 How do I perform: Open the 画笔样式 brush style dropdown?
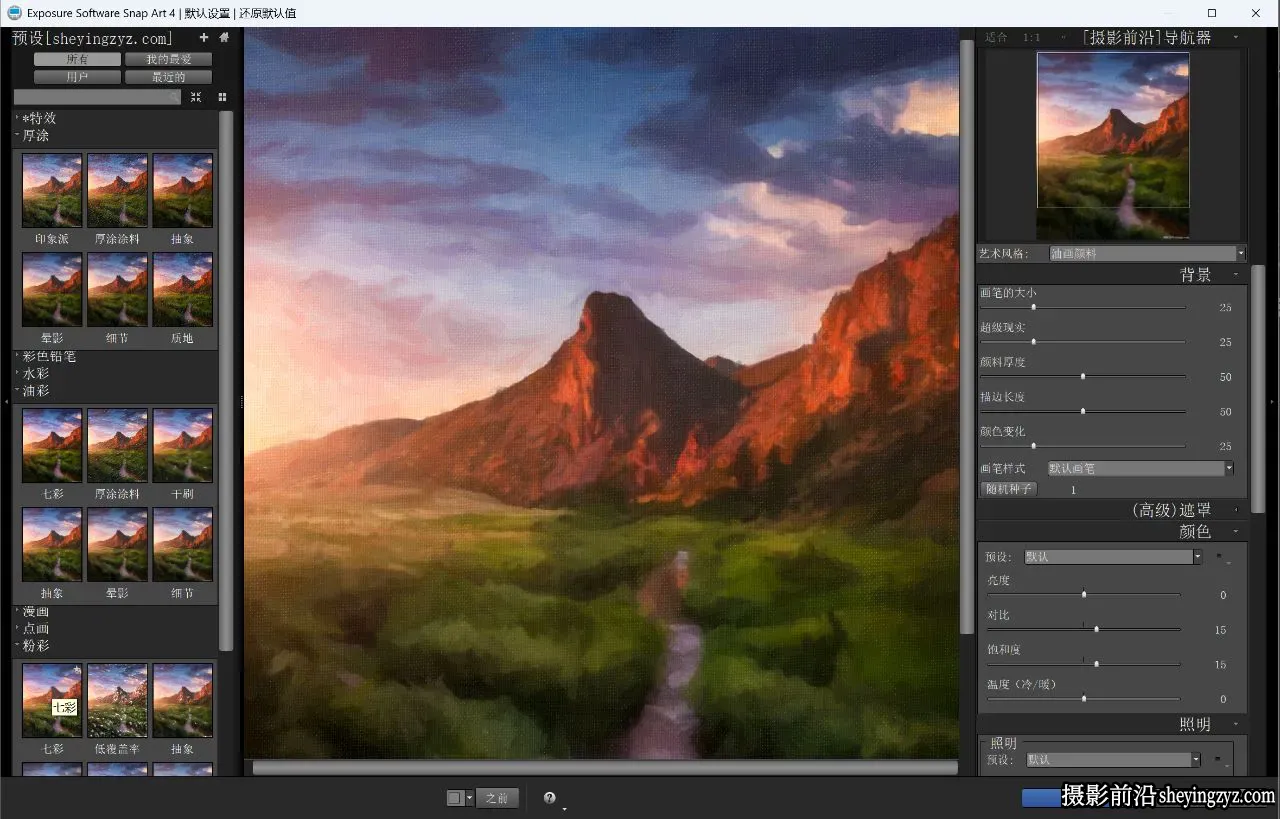(x=1140, y=468)
